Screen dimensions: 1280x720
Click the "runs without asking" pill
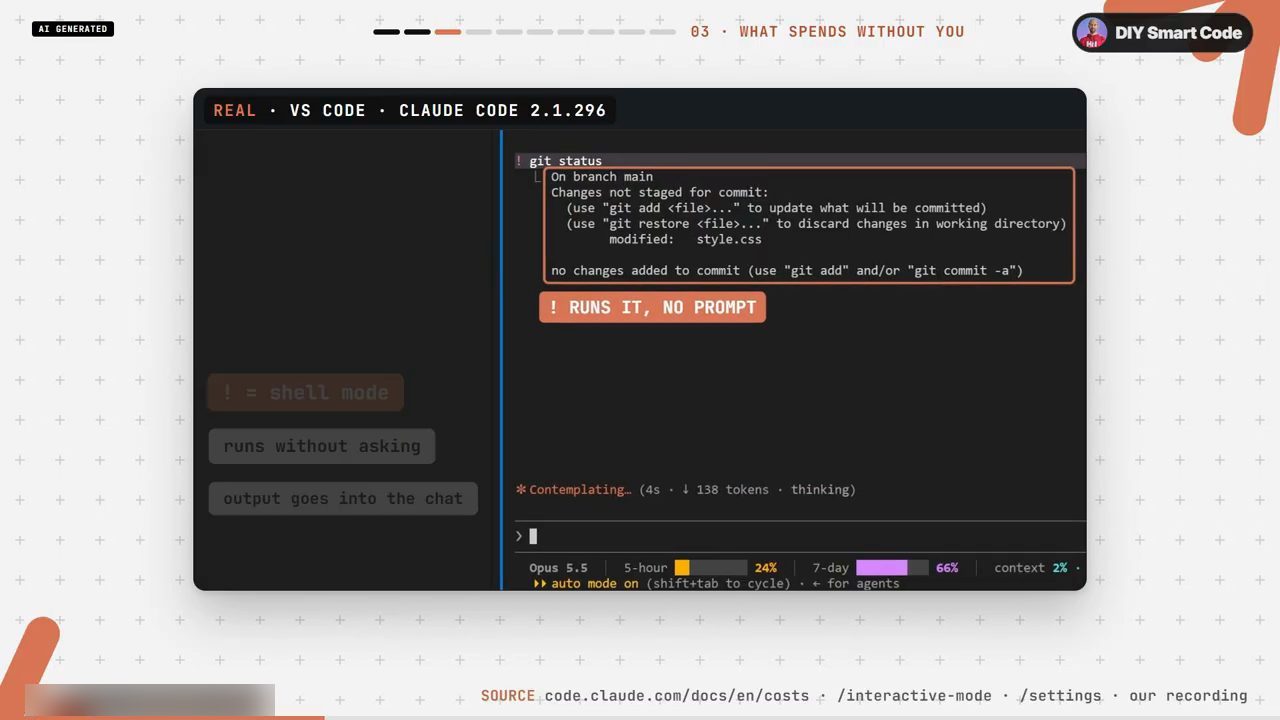pos(322,446)
